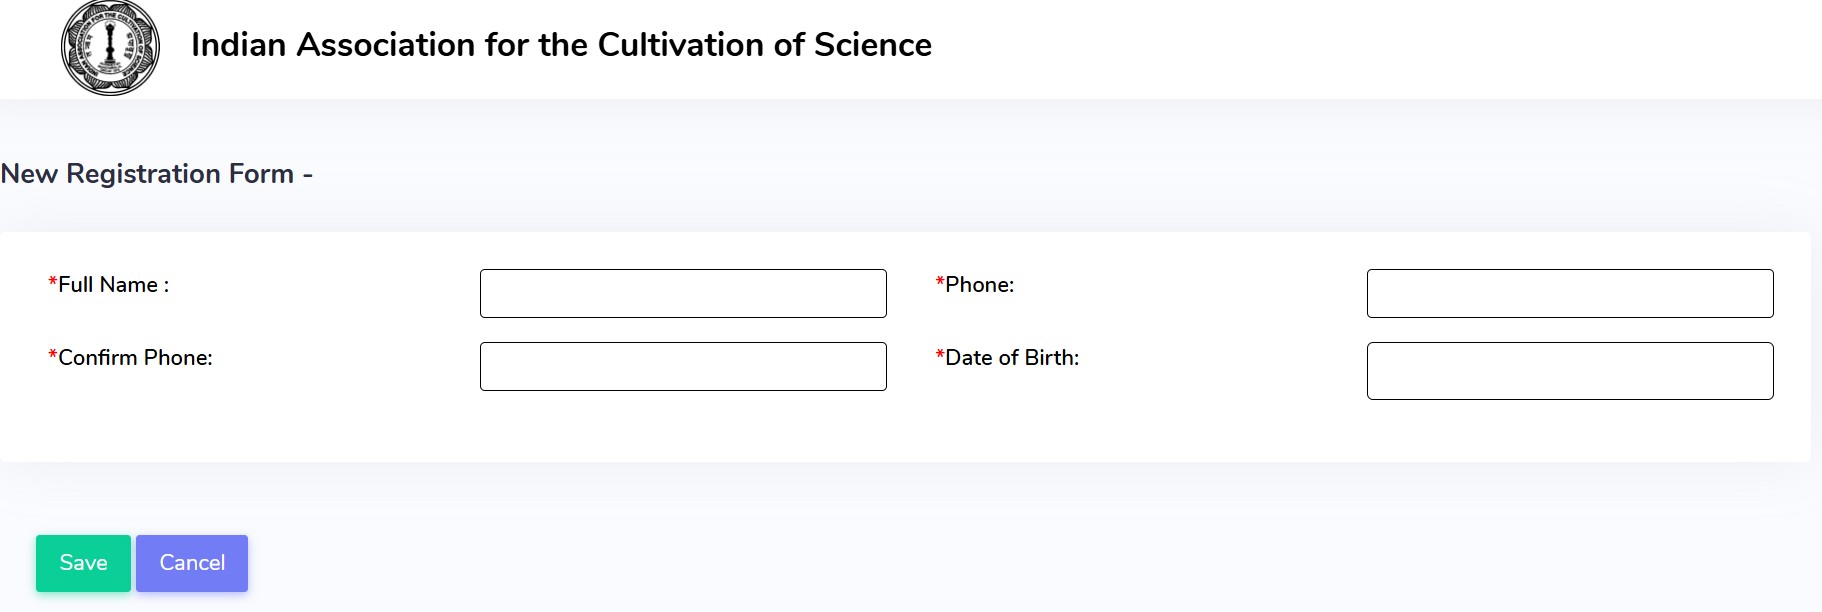The height and width of the screenshot is (612, 1822).
Task: Click the IACS circular emblem logo
Action: [x=110, y=47]
